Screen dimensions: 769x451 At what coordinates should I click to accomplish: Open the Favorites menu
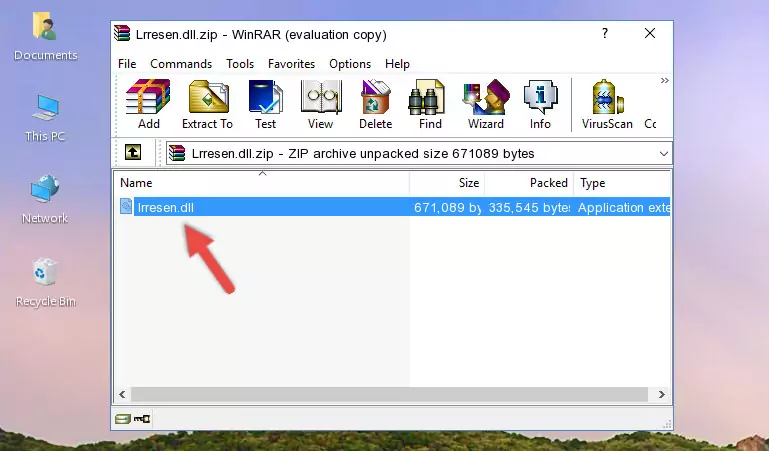point(291,64)
